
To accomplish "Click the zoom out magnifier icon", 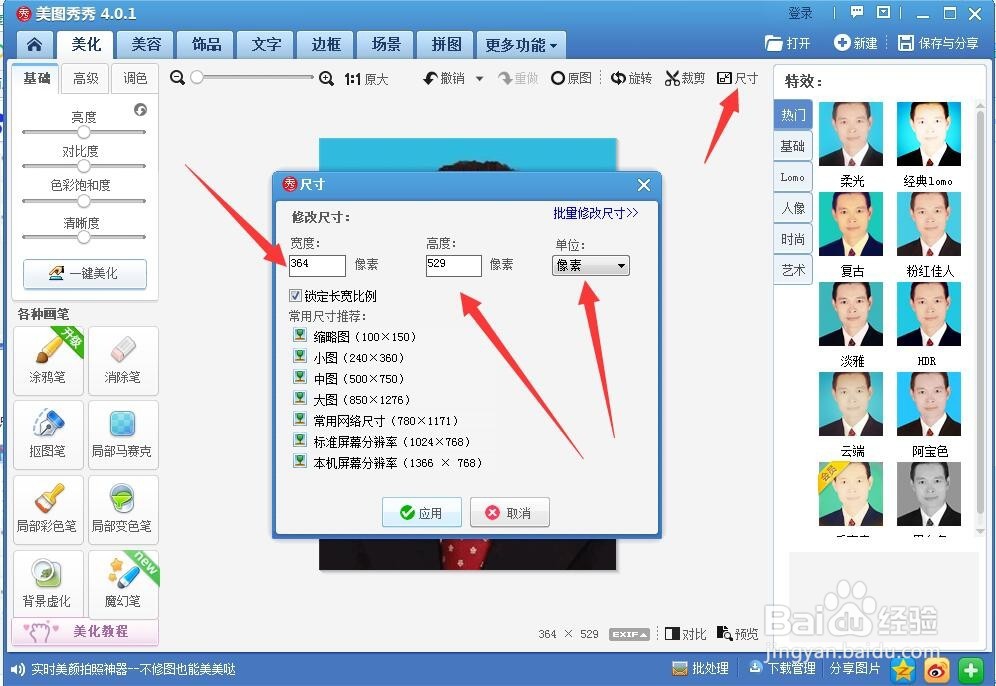I will tap(177, 77).
